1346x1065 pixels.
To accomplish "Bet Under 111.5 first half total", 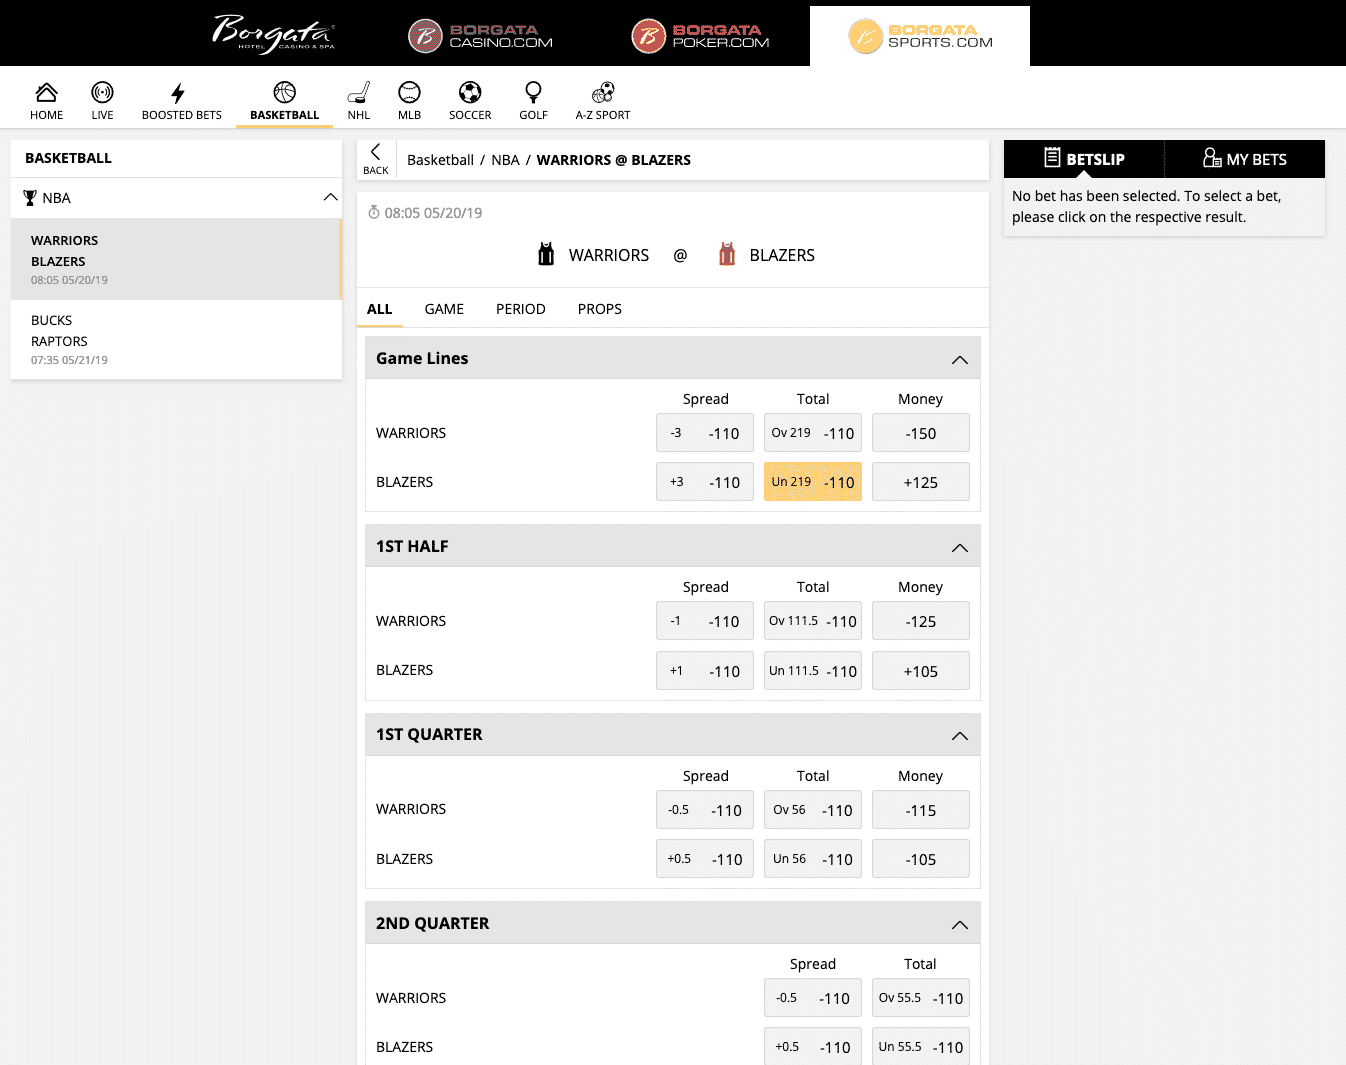I will pos(813,671).
